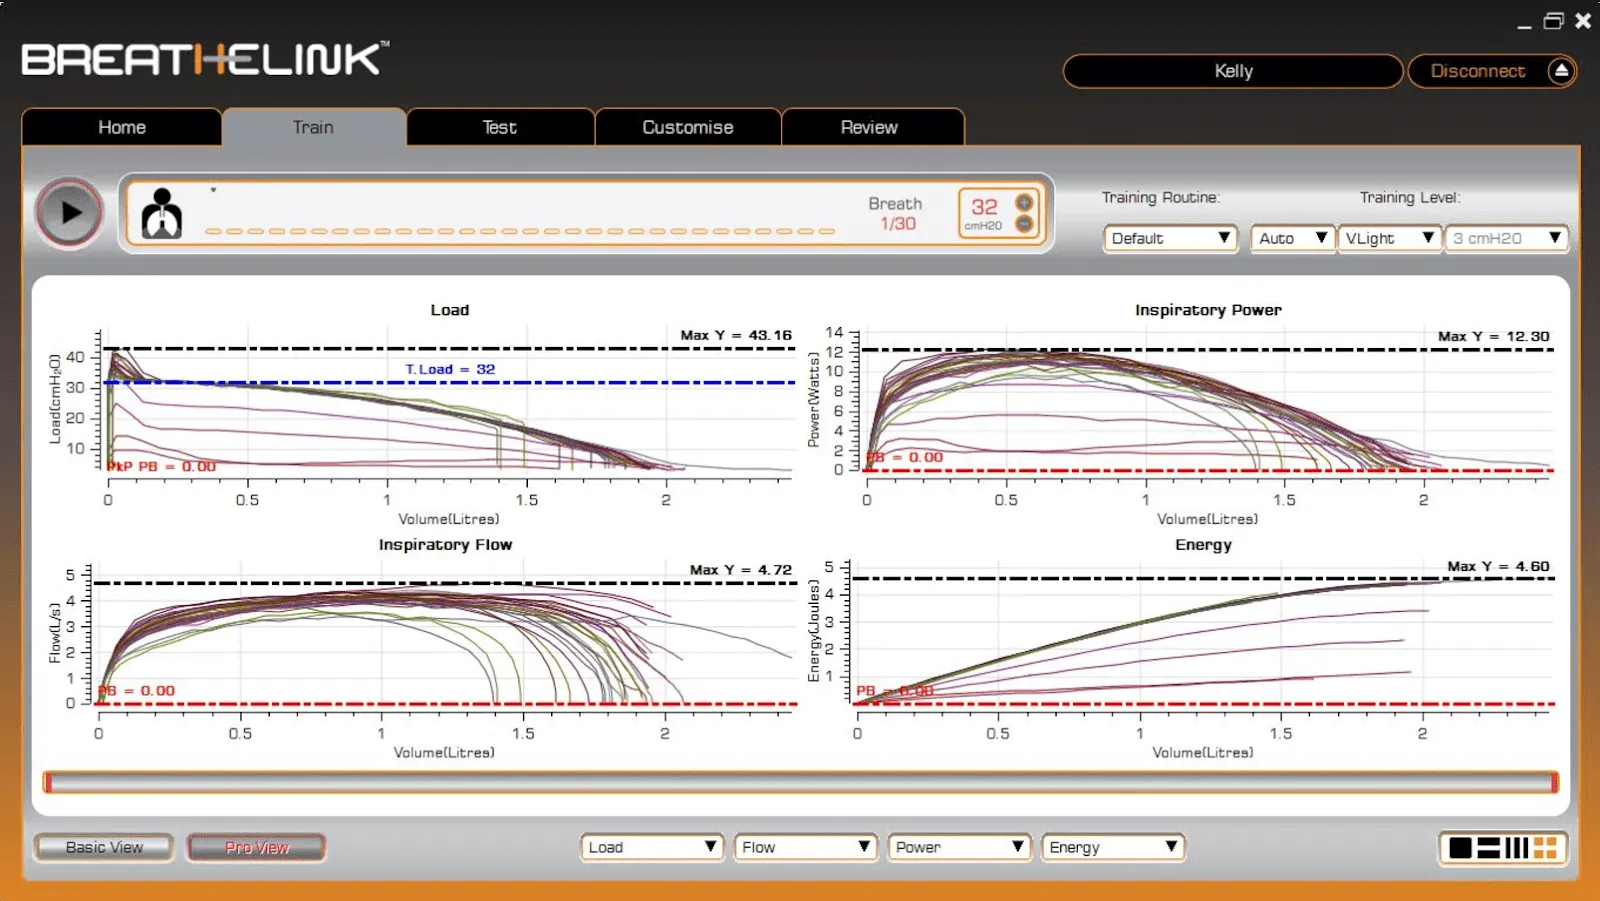
Task: Click the Kelly user name field
Action: [x=1233, y=71]
